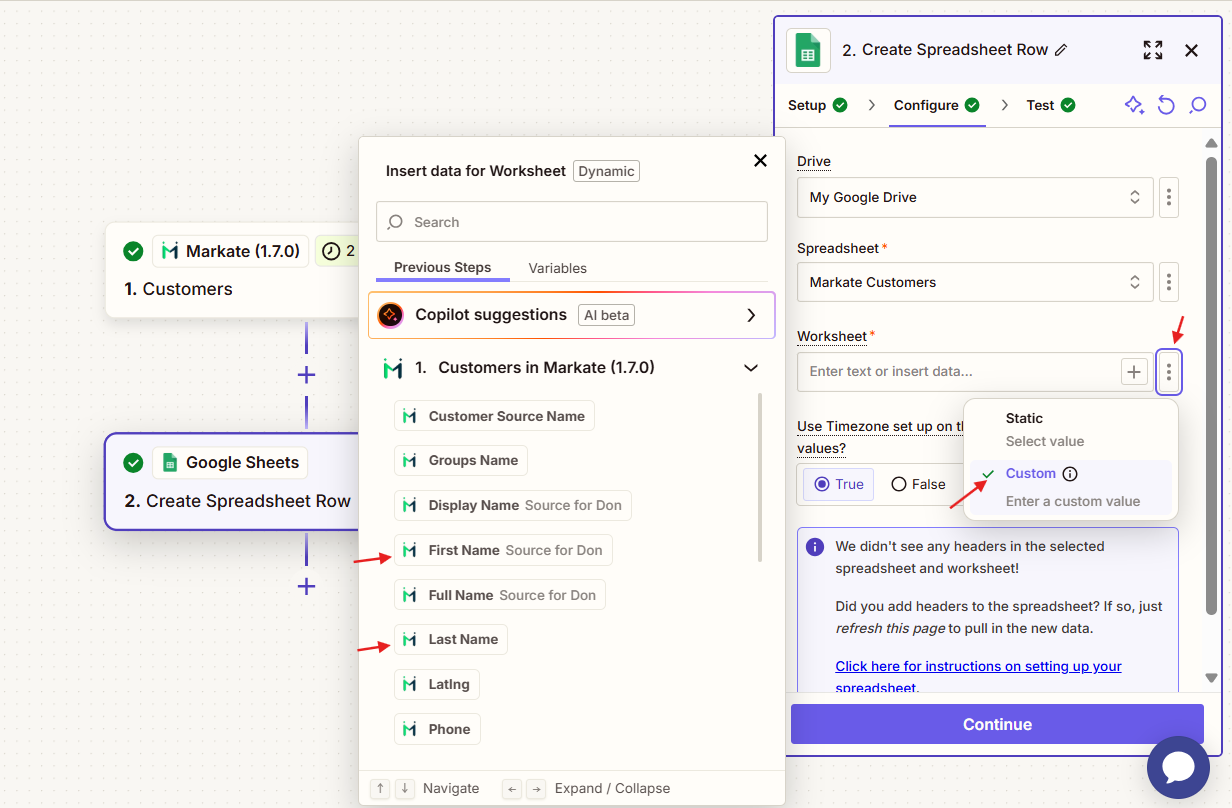This screenshot has height=808, width=1232.
Task: Click the clock badge on the Markate step
Action: [x=337, y=251]
